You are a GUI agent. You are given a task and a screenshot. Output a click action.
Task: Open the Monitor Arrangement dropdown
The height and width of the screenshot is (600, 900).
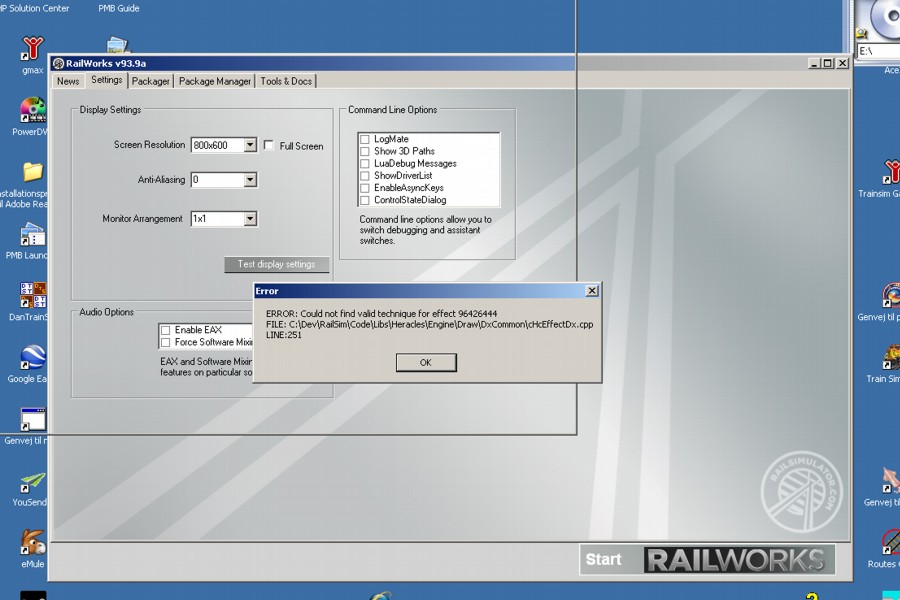[250, 219]
